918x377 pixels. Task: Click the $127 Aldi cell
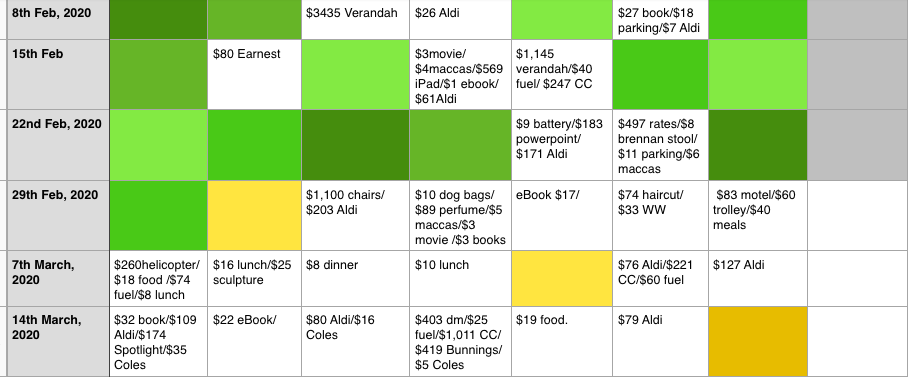[x=758, y=278]
